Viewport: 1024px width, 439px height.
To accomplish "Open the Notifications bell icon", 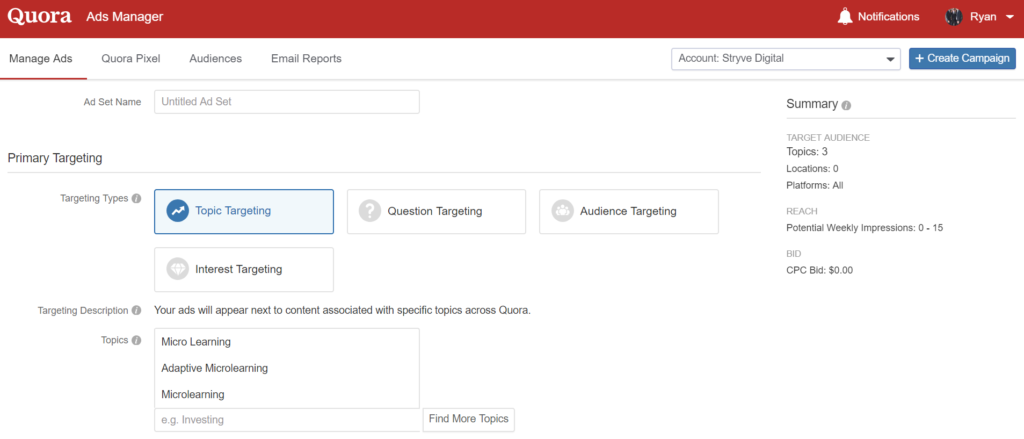I will pyautogui.click(x=844, y=16).
